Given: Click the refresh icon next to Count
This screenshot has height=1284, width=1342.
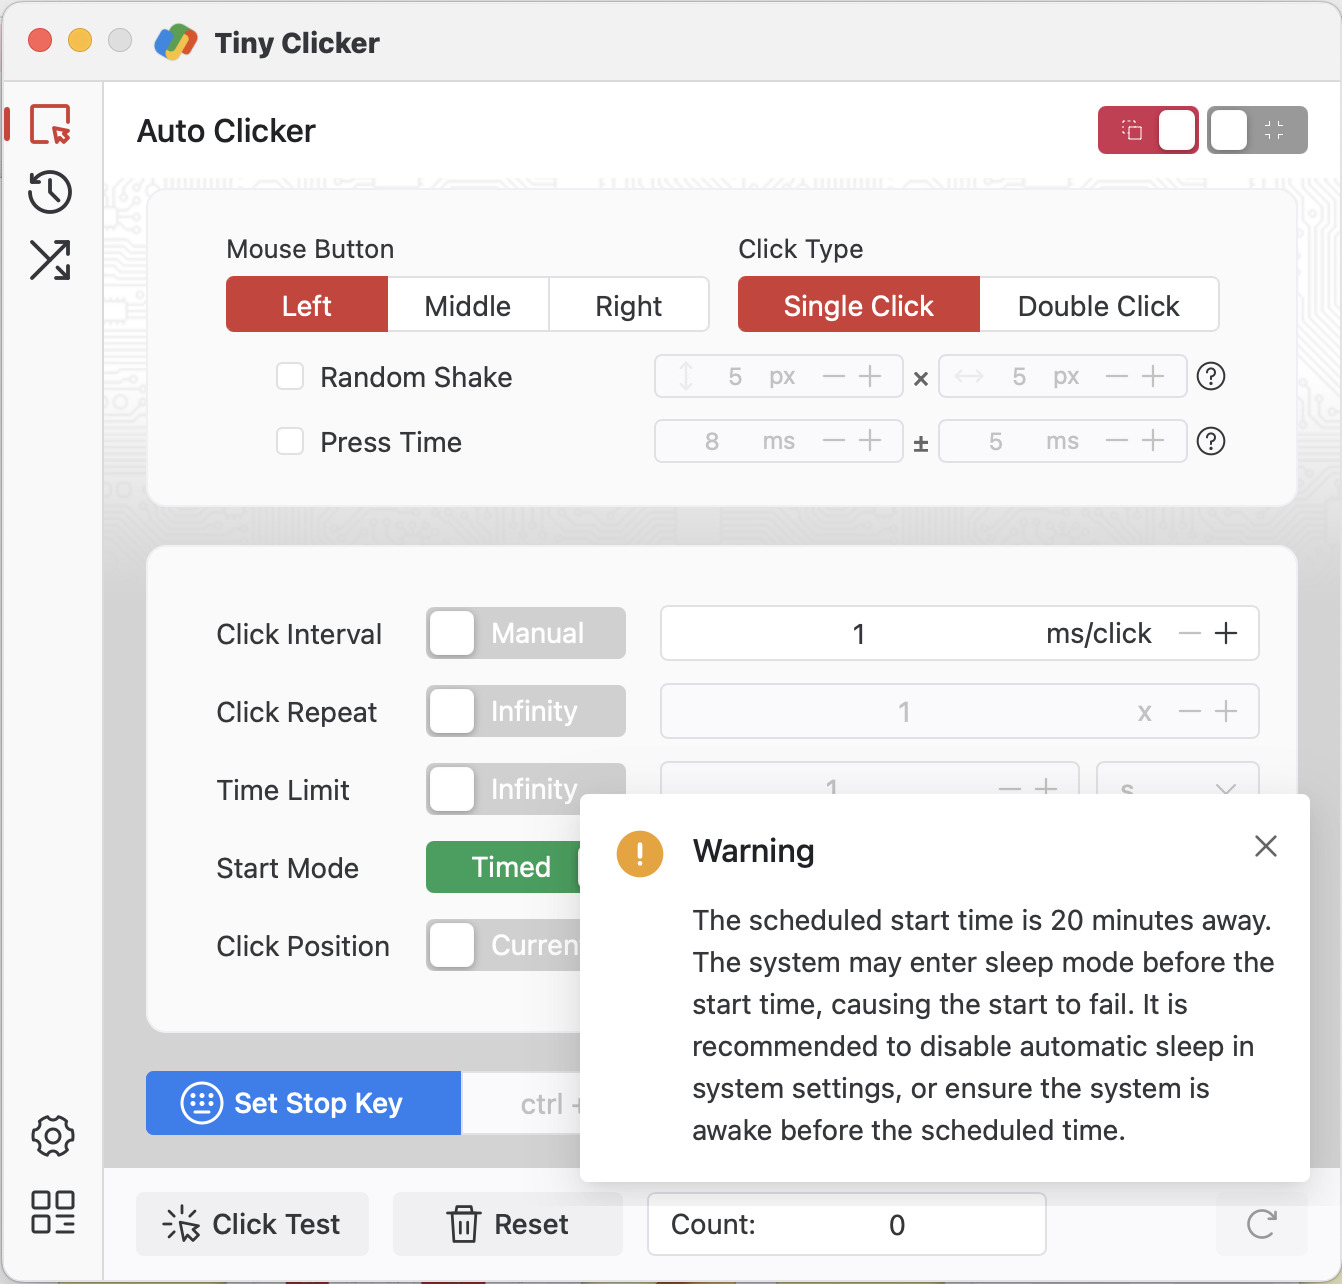Looking at the screenshot, I should 1261,1224.
